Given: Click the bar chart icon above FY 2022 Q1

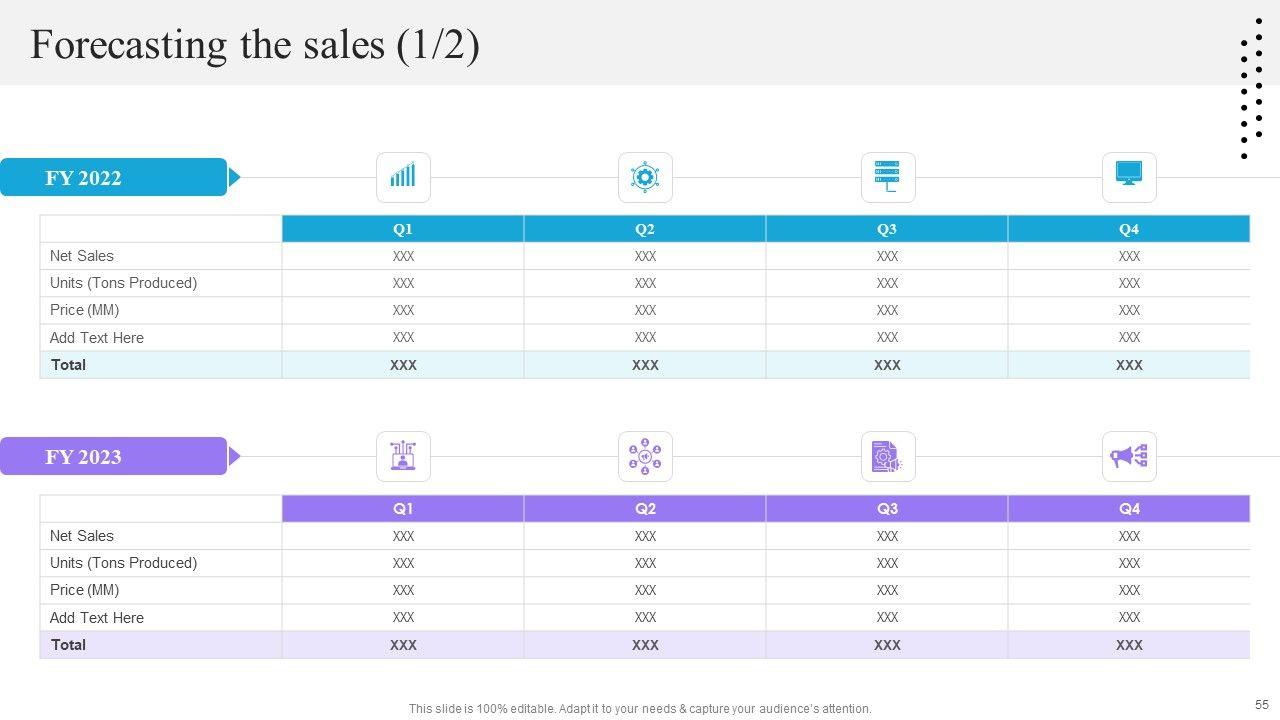Looking at the screenshot, I should 403,177.
